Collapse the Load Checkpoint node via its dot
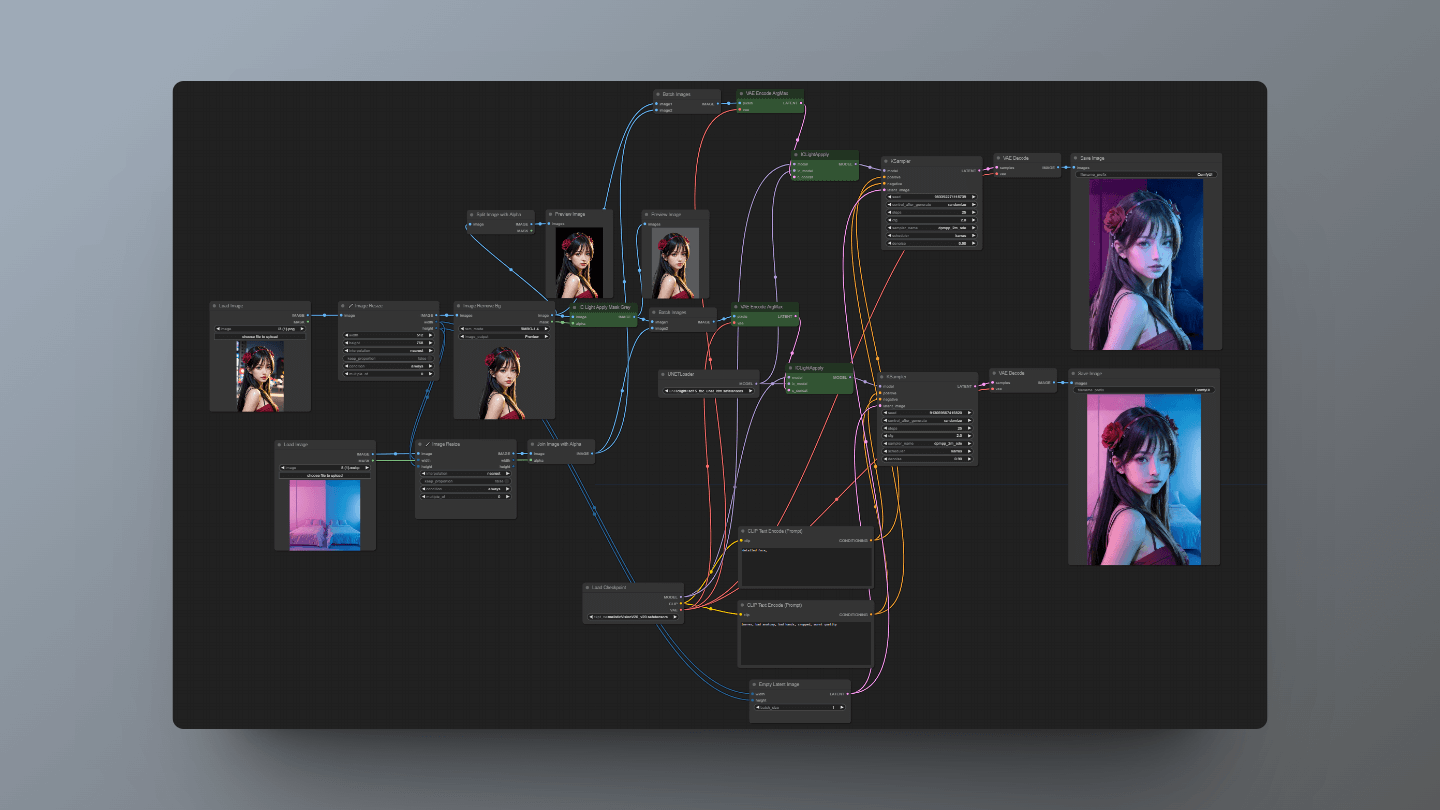This screenshot has height=810, width=1440. (589, 588)
